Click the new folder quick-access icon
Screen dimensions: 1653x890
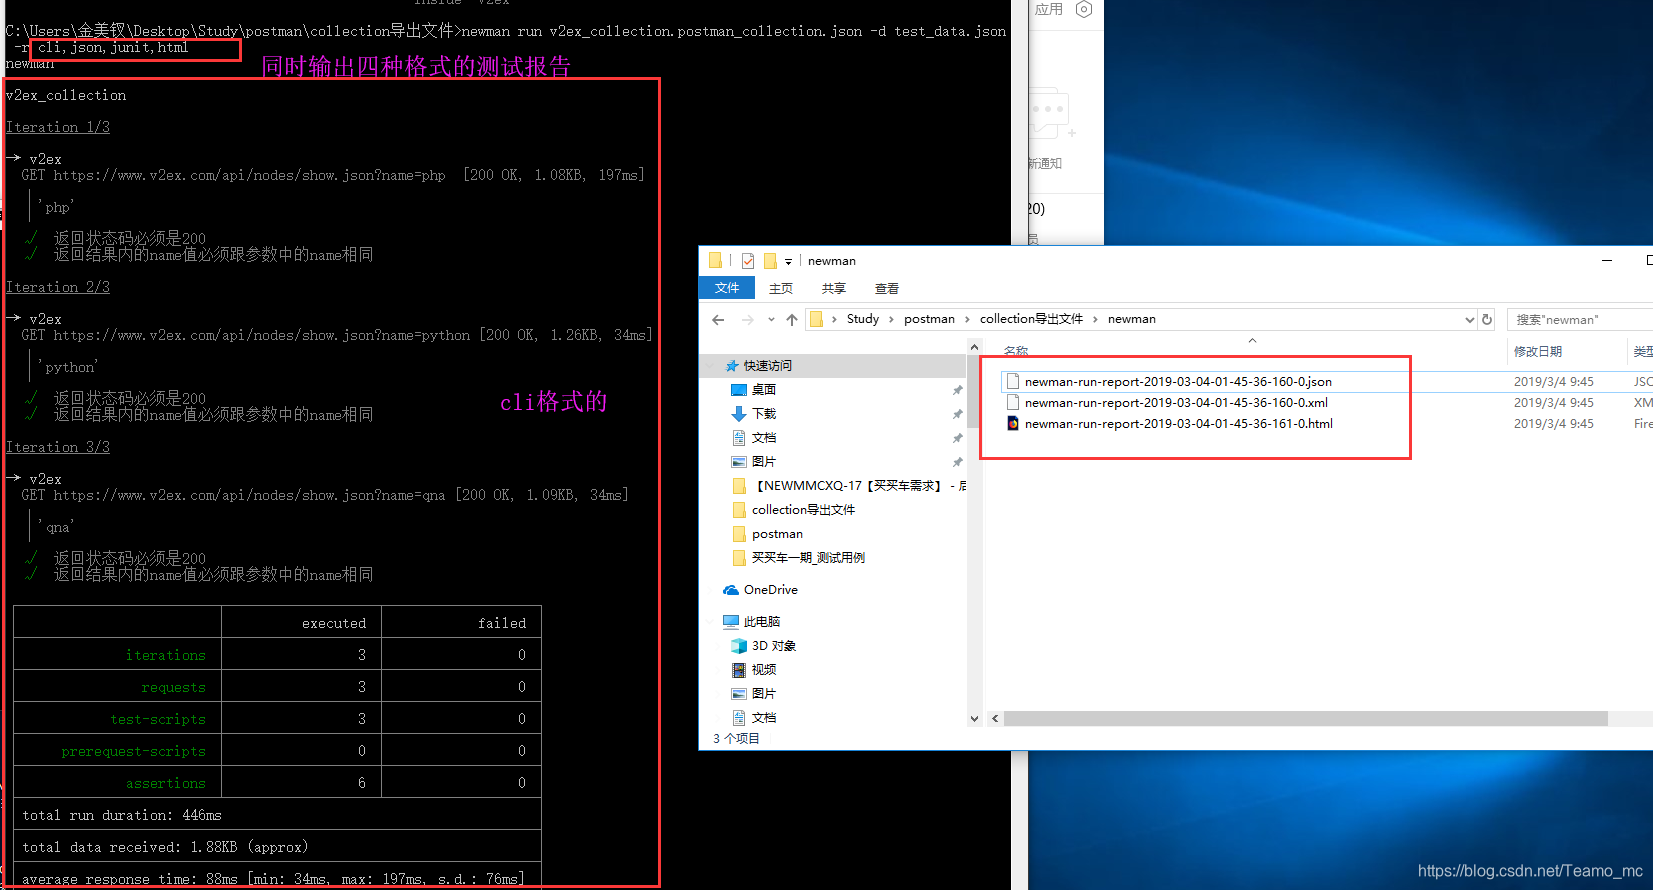[770, 261]
